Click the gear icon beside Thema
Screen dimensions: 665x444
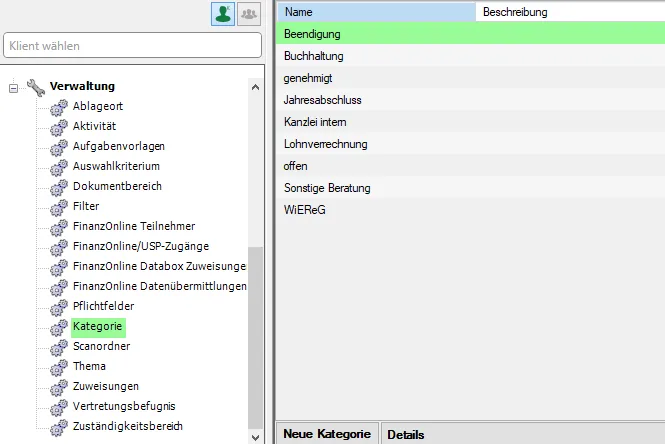[59, 368]
